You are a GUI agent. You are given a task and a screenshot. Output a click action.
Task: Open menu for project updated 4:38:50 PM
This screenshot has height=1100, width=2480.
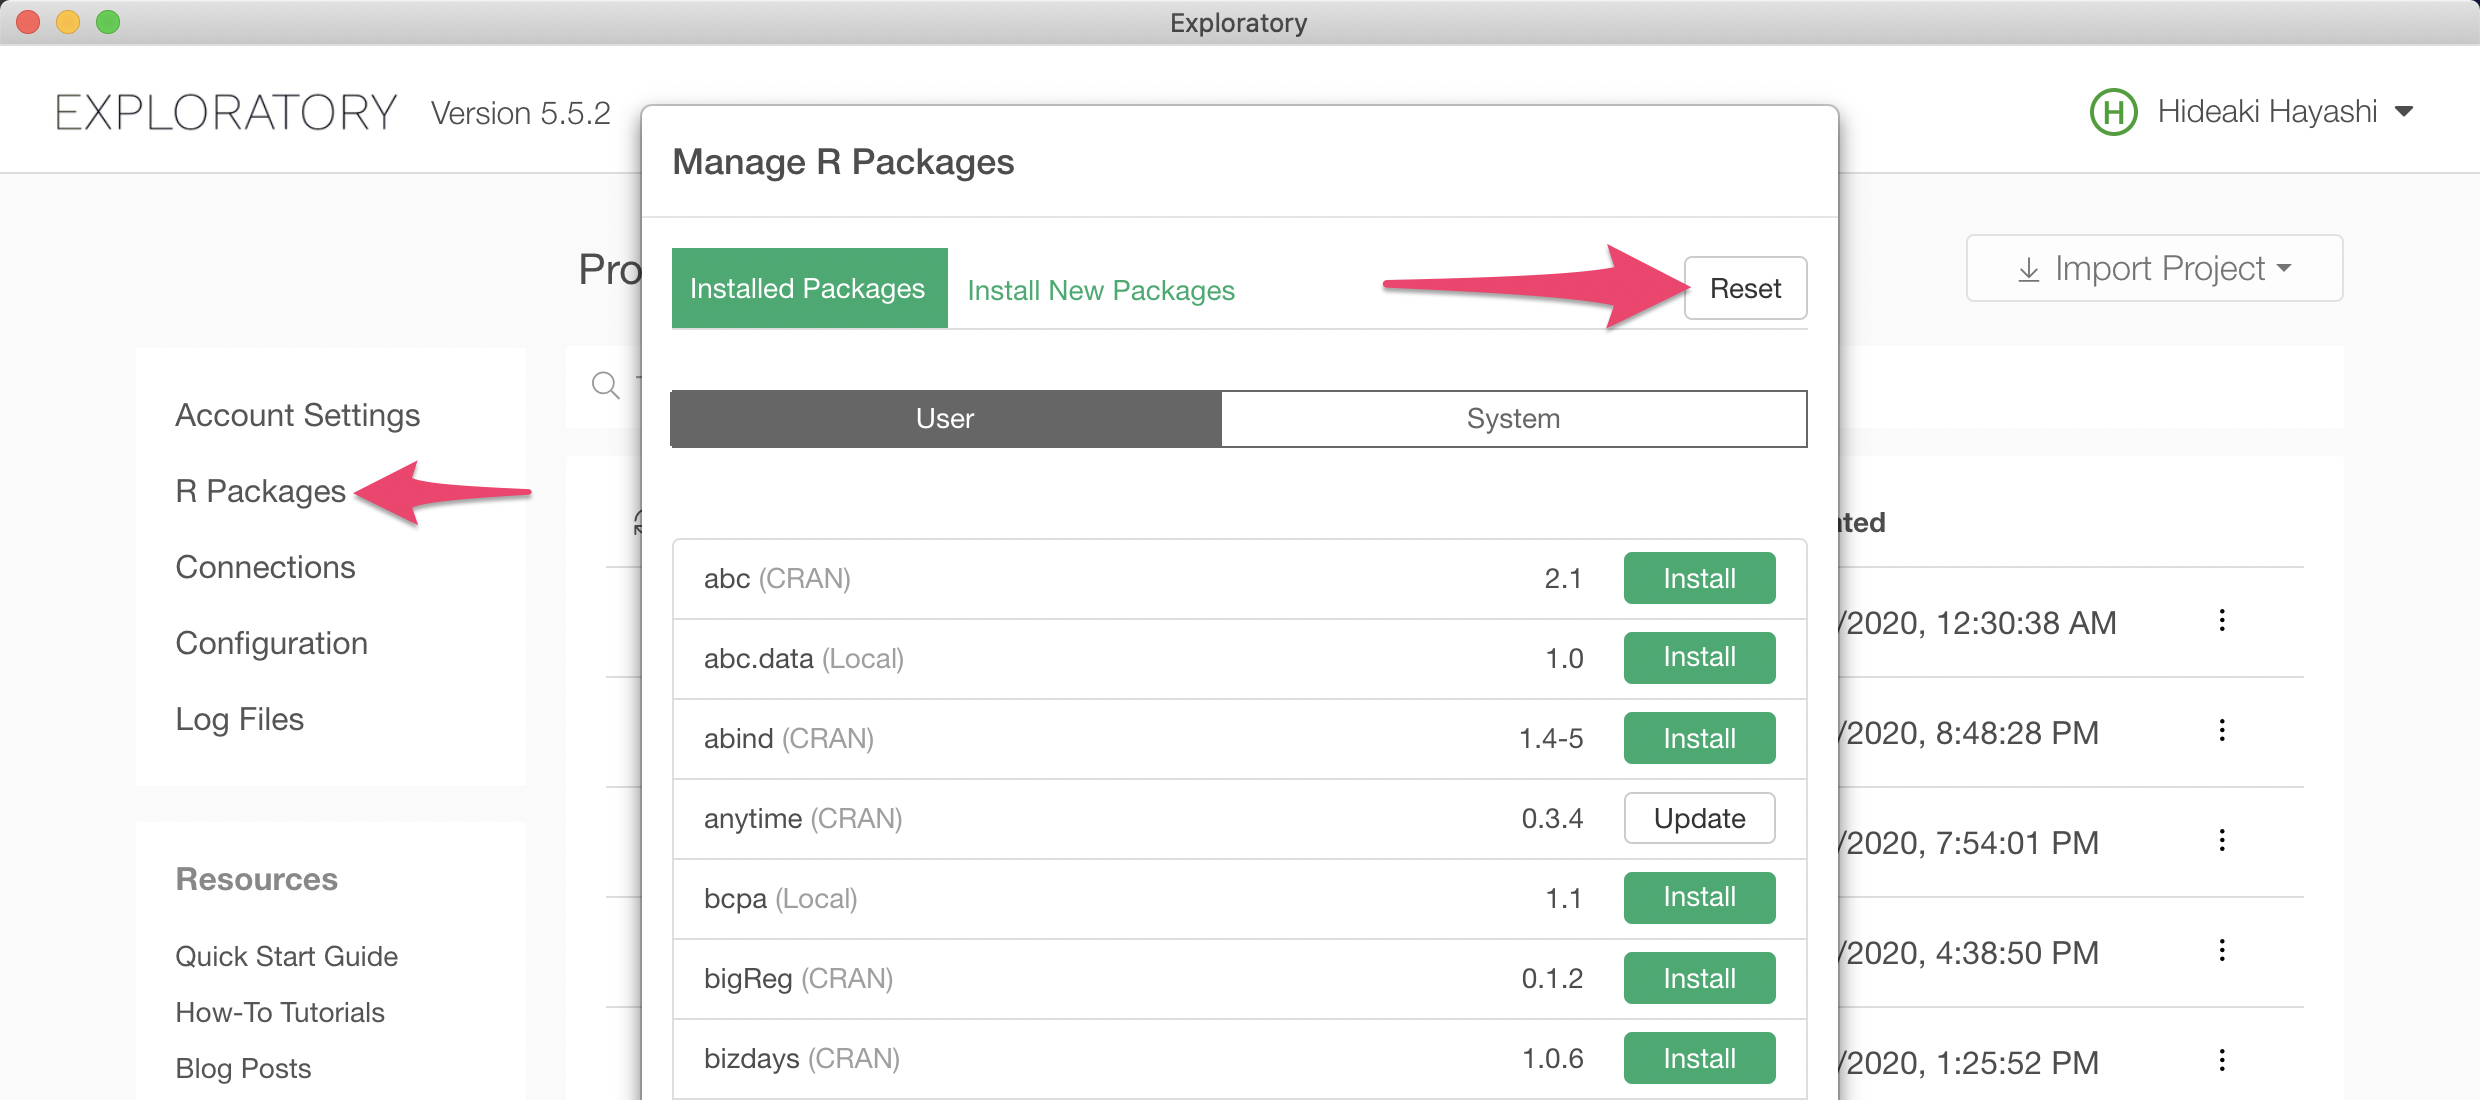(2222, 951)
